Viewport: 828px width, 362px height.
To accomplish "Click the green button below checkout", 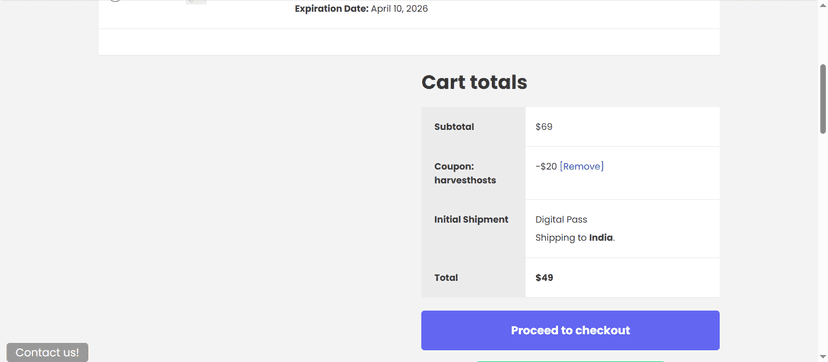I will [570, 361].
